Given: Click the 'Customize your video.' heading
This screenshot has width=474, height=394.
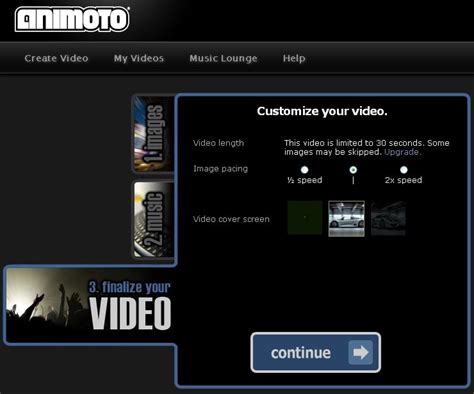Looking at the screenshot, I should (x=322, y=111).
